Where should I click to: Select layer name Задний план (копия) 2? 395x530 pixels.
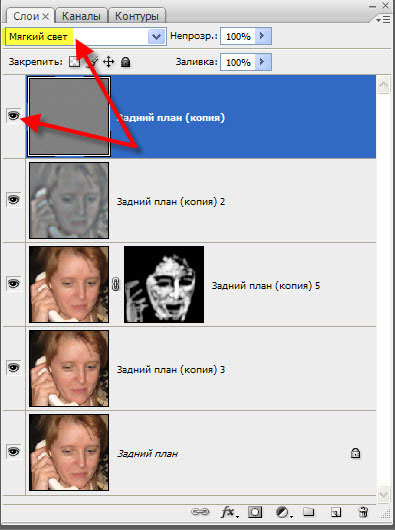[171, 202]
